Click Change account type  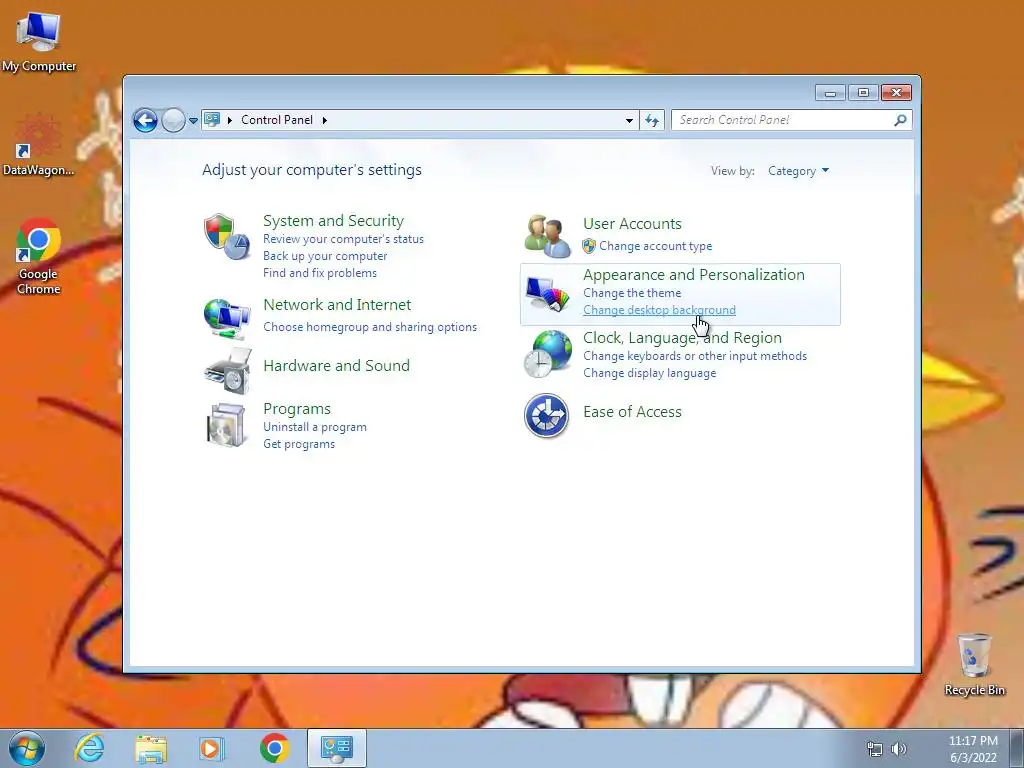click(x=656, y=246)
